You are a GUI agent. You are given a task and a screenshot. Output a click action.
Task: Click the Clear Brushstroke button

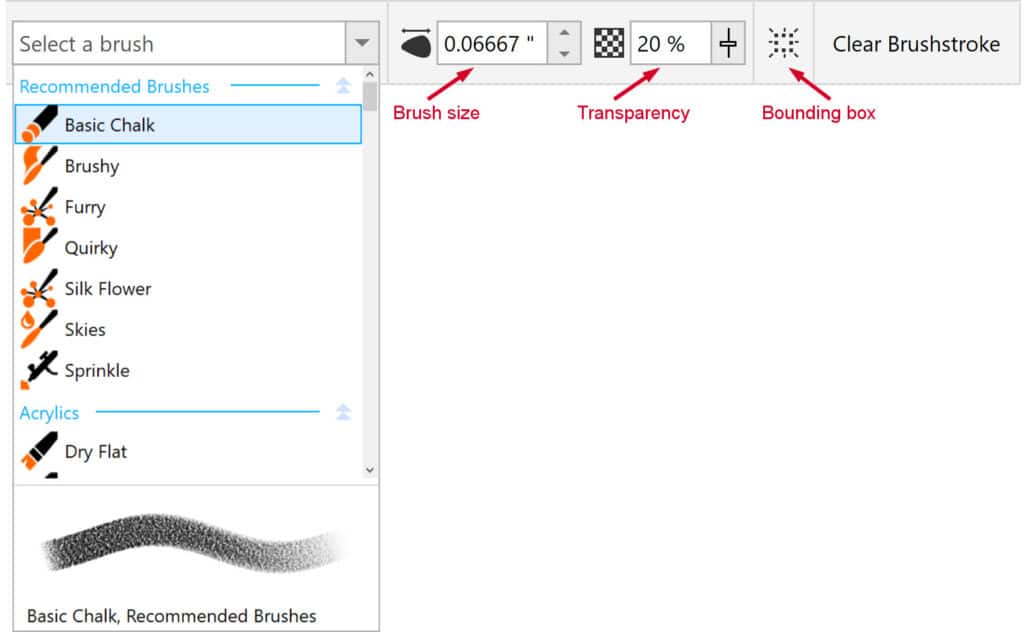coord(915,44)
